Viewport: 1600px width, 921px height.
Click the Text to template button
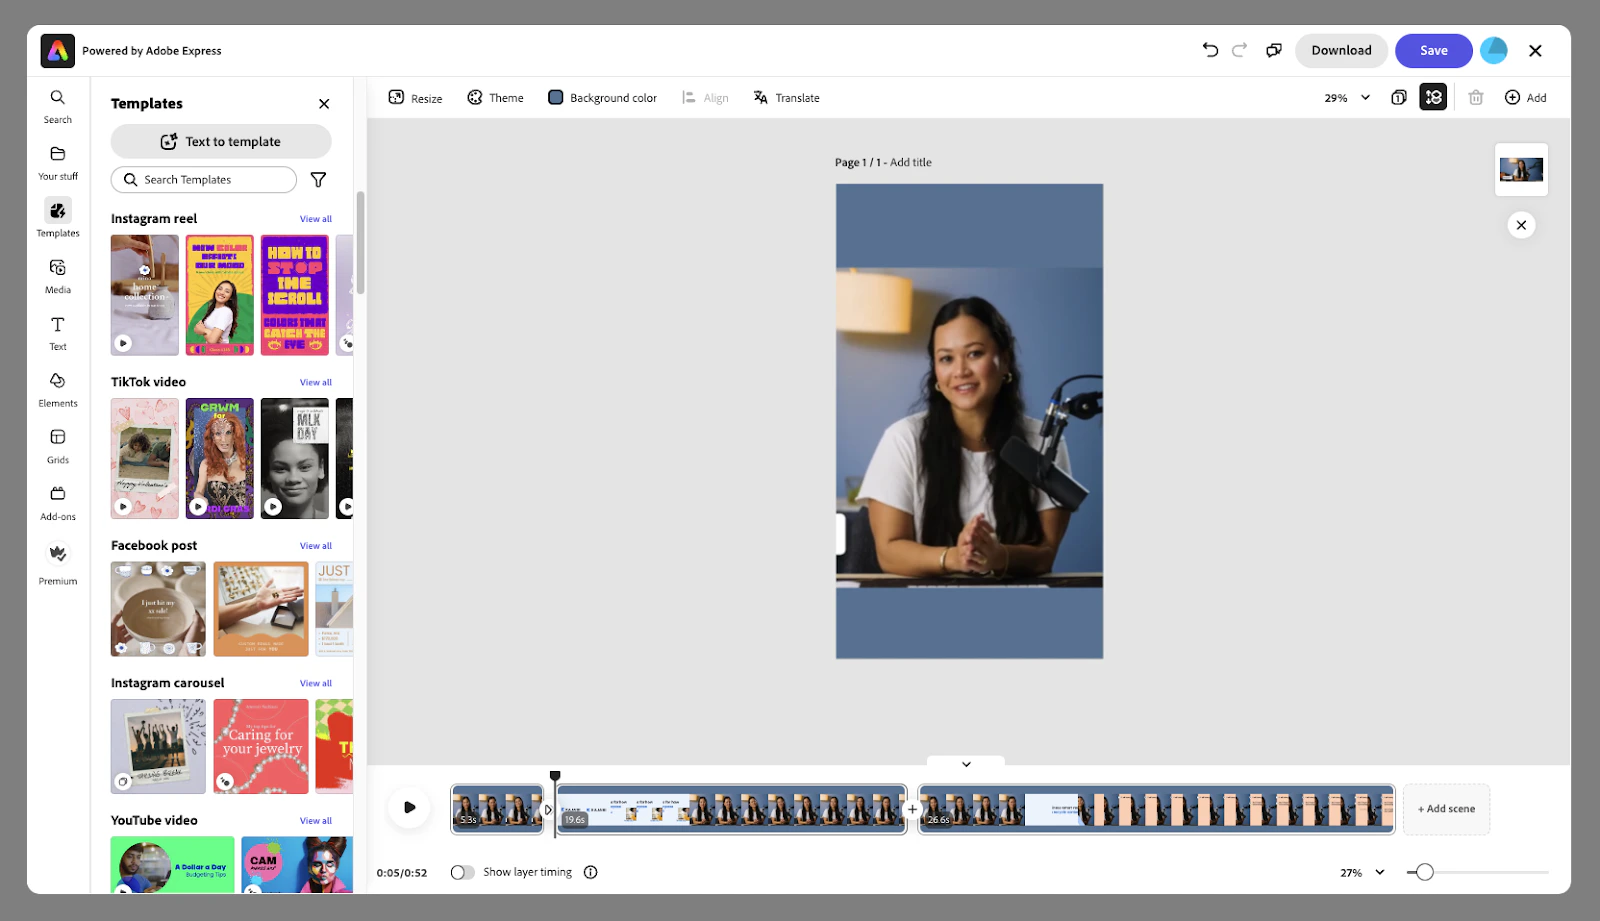tap(220, 141)
